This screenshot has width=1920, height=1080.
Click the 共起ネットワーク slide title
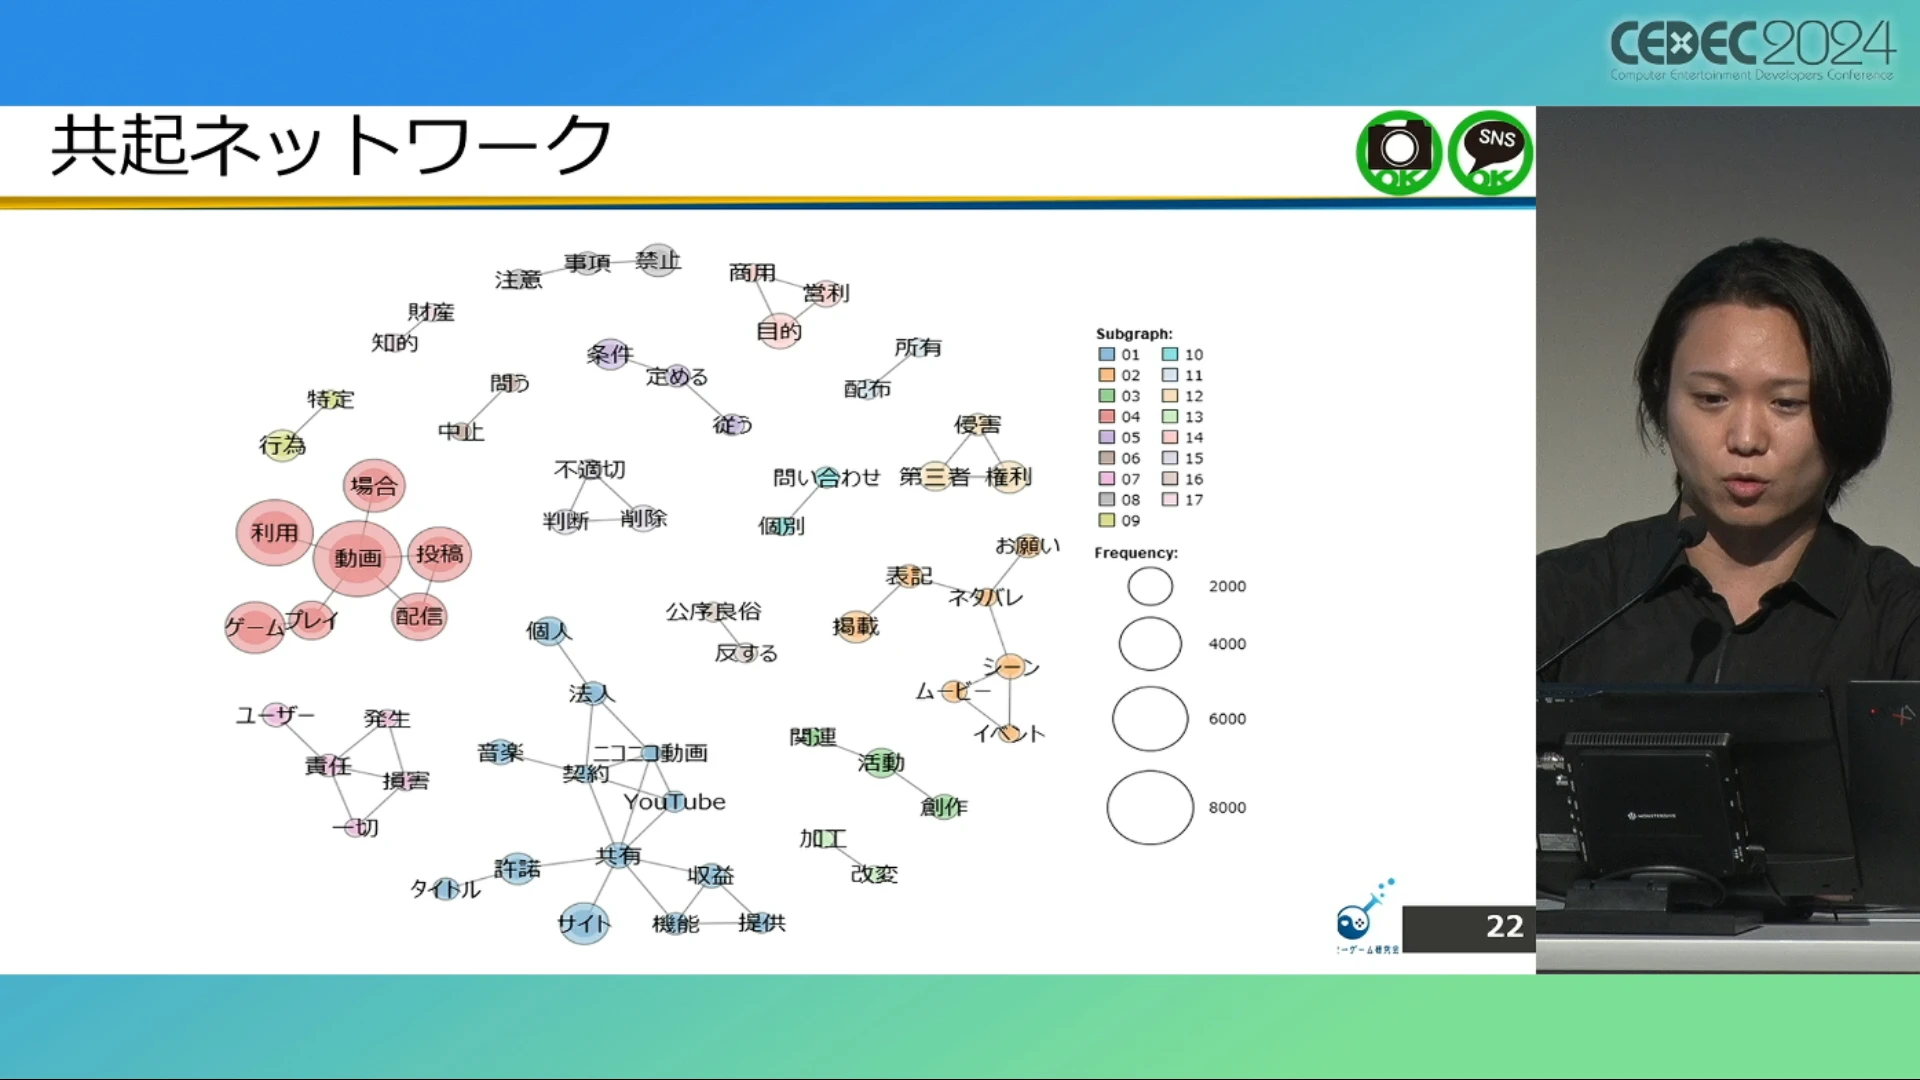(x=331, y=146)
